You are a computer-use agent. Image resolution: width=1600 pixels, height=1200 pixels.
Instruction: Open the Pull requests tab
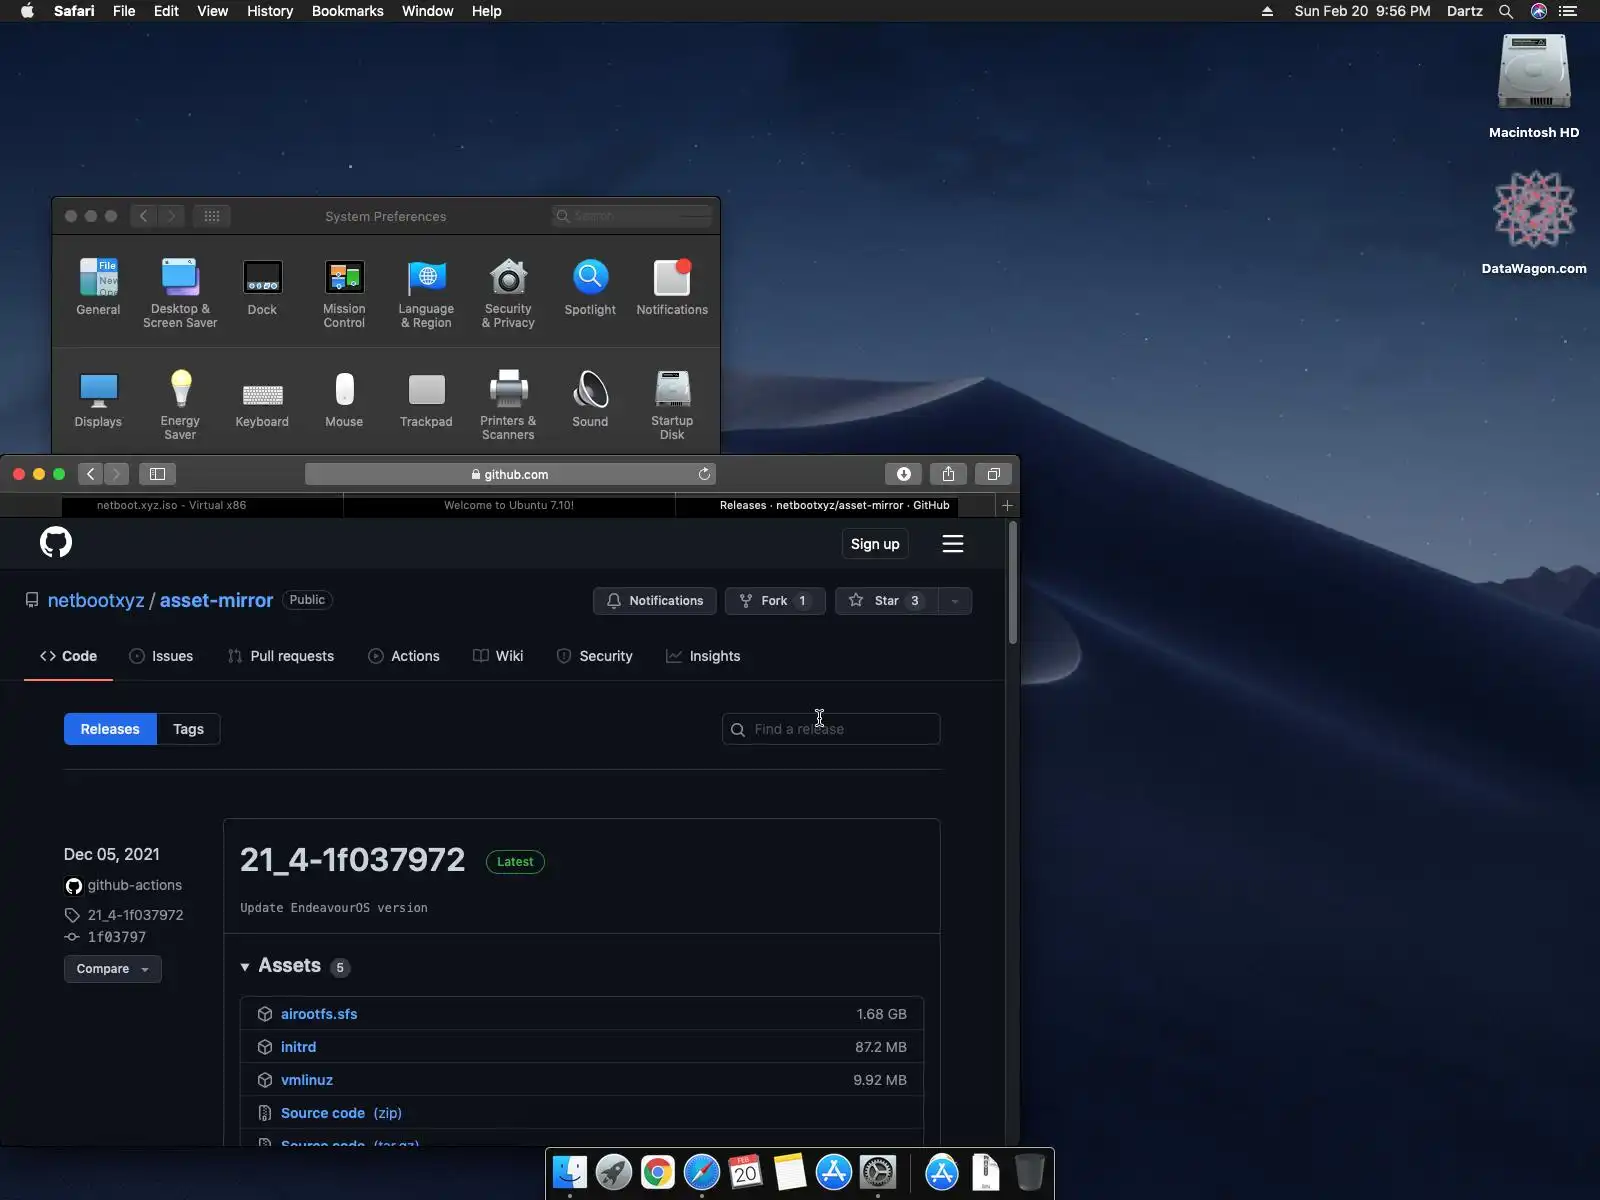point(281,656)
